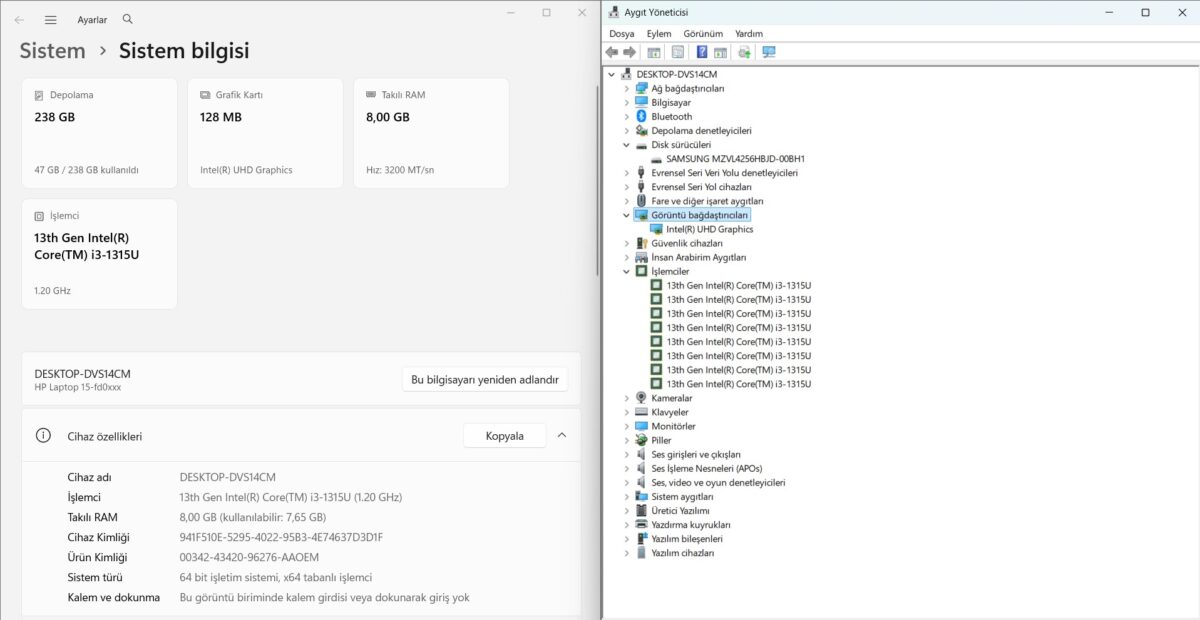Click the back arrow in Device Manager toolbar
Screen dimensions: 1200x620
point(612,52)
